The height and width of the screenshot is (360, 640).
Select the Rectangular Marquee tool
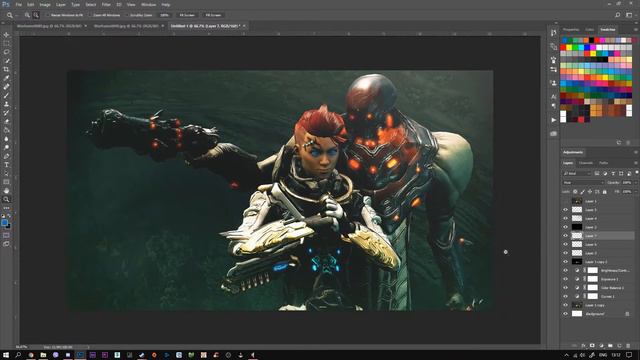point(6,44)
